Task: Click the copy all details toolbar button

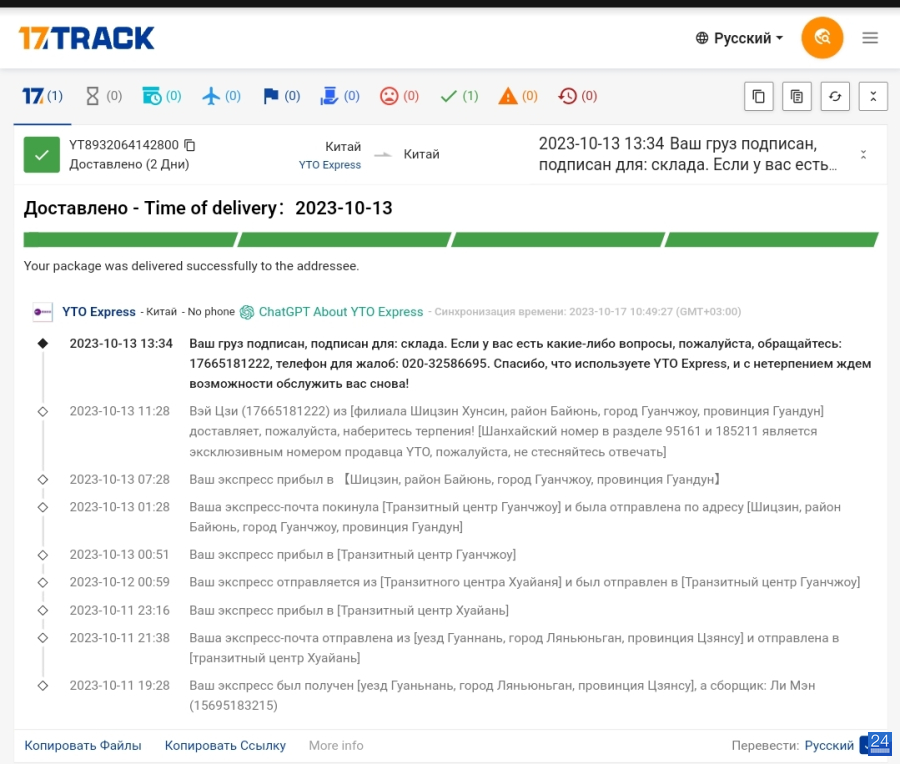Action: 797,96
